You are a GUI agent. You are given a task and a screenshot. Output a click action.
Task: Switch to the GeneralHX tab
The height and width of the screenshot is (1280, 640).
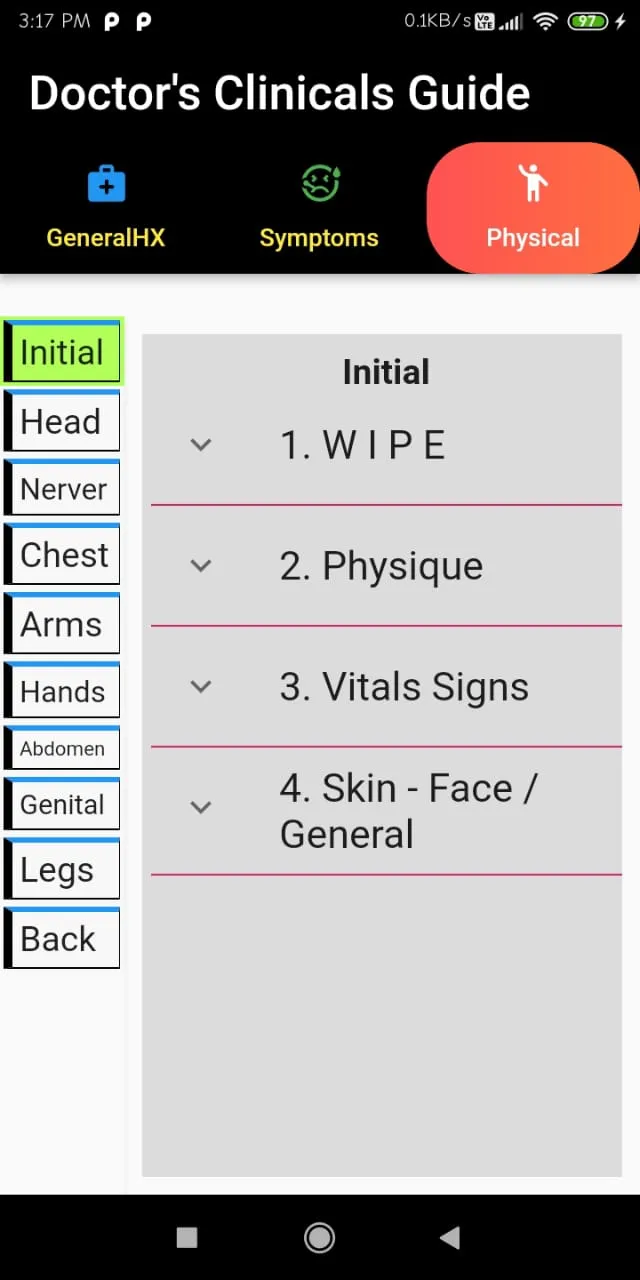[106, 208]
